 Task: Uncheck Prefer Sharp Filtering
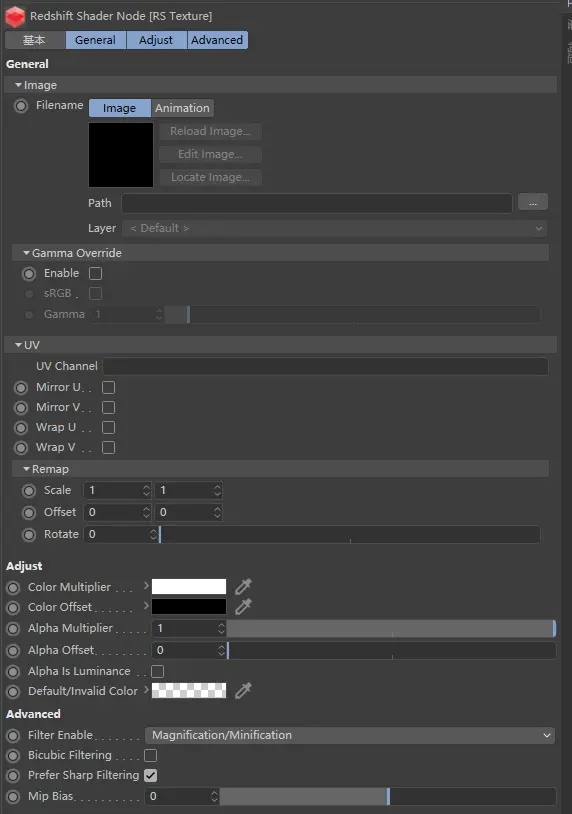click(x=151, y=775)
